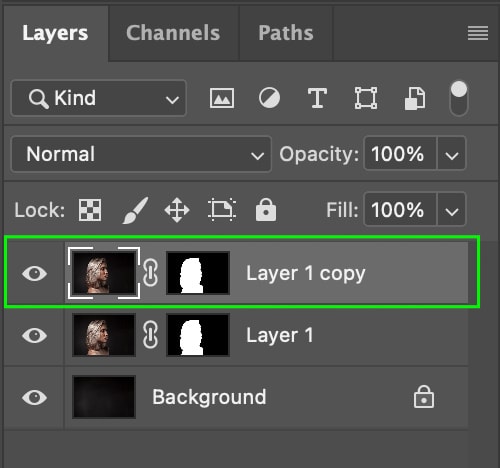Click the shape layer filter icon
The height and width of the screenshot is (468, 500).
pos(366,98)
